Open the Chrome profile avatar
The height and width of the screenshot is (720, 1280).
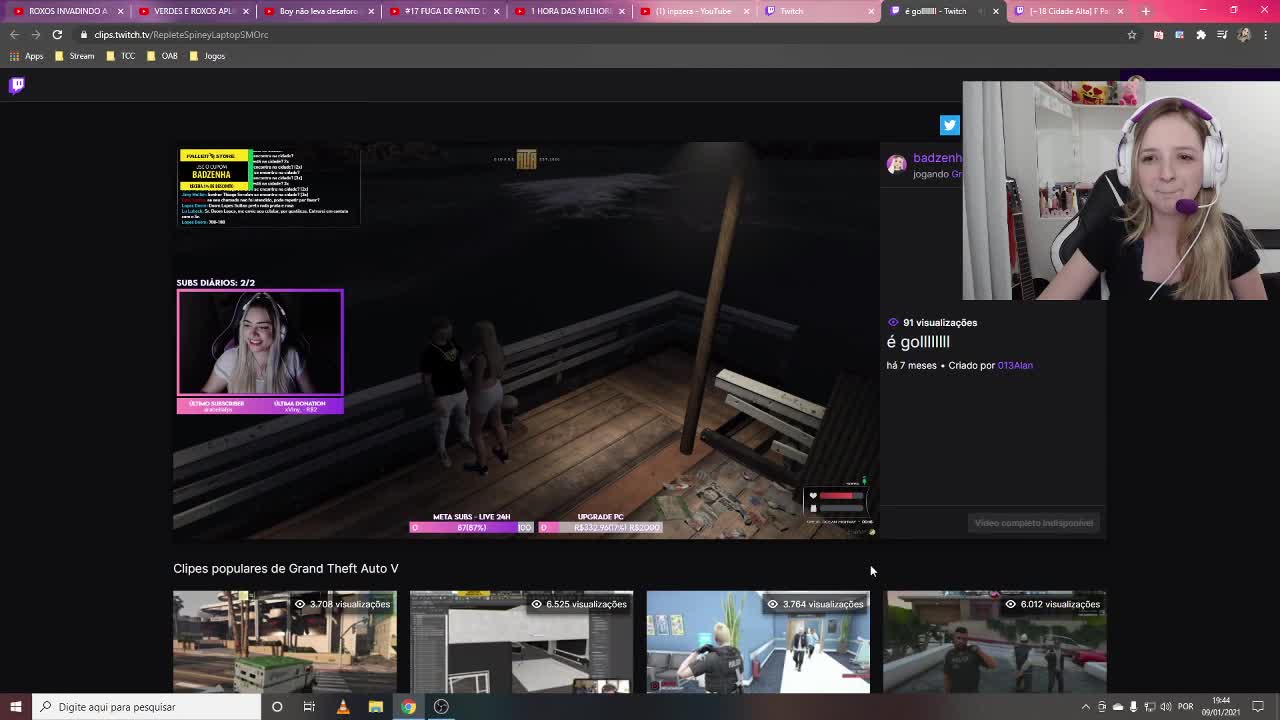pos(1244,35)
